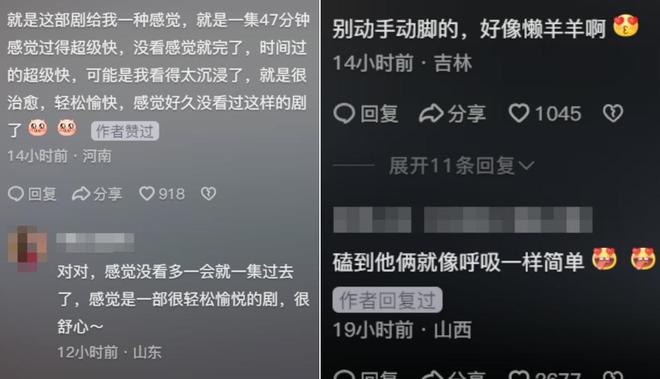Like the comment with 1045 likes

pos(519,113)
